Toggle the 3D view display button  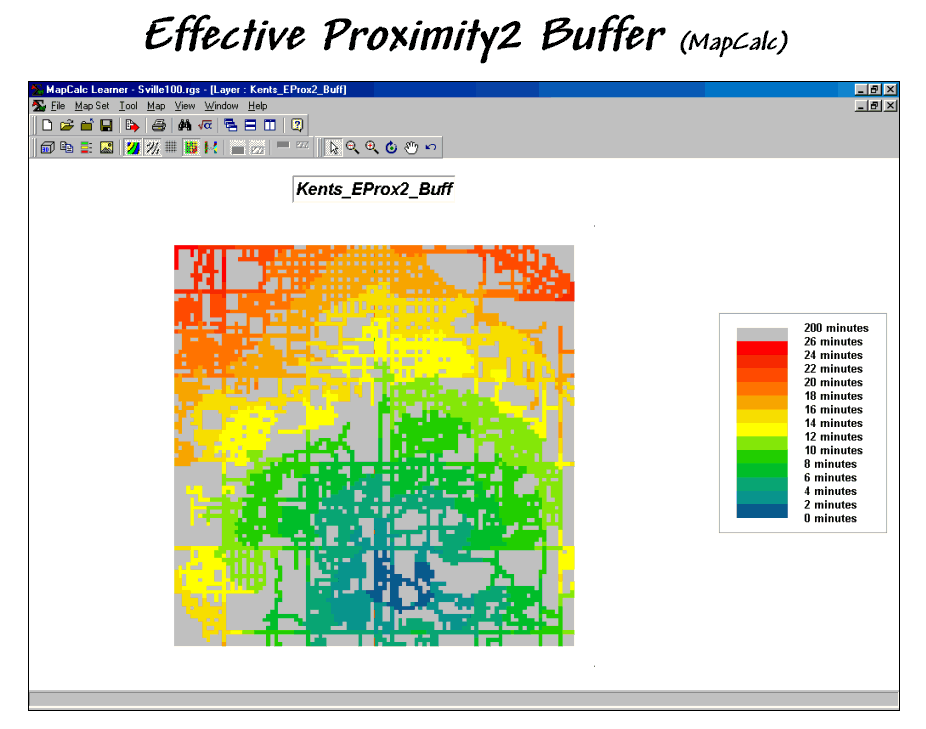[47, 148]
